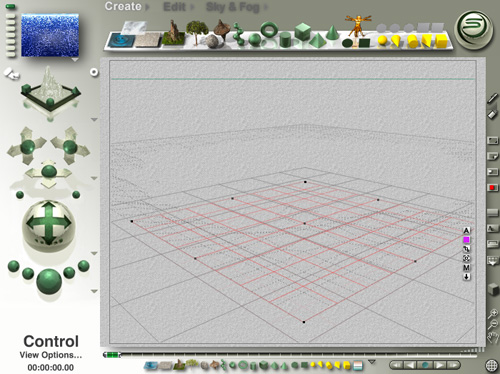This screenshot has width=500, height=374.
Task: Add a green cube primitive
Action: pyautogui.click(x=303, y=32)
